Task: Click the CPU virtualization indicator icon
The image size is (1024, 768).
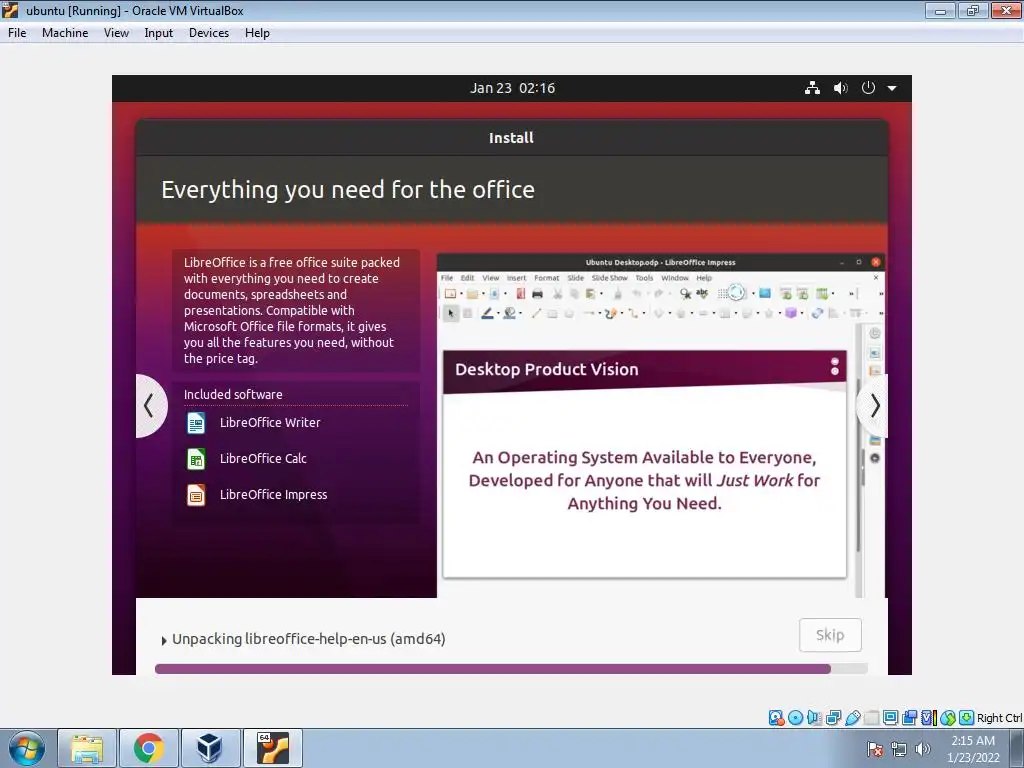Action: [x=929, y=718]
